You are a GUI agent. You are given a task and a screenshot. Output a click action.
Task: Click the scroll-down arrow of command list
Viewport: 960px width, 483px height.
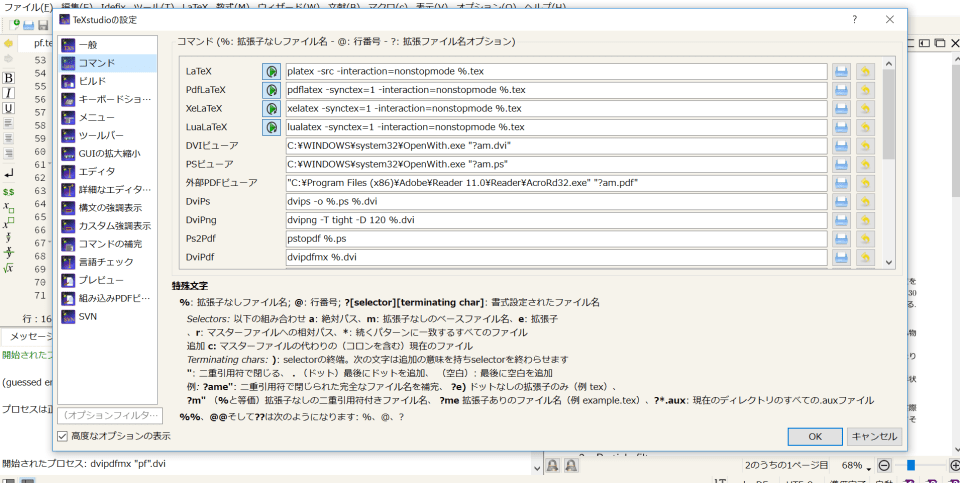(889, 263)
